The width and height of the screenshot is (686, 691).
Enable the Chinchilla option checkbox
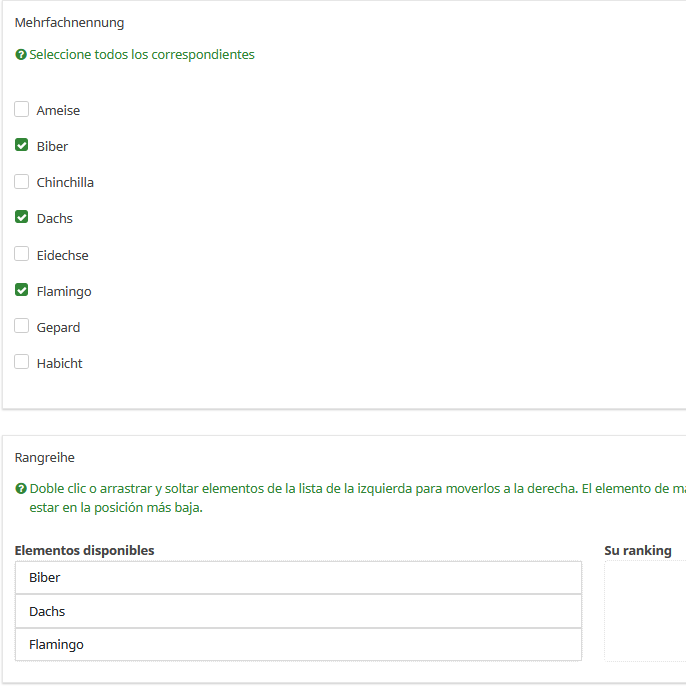(x=22, y=182)
